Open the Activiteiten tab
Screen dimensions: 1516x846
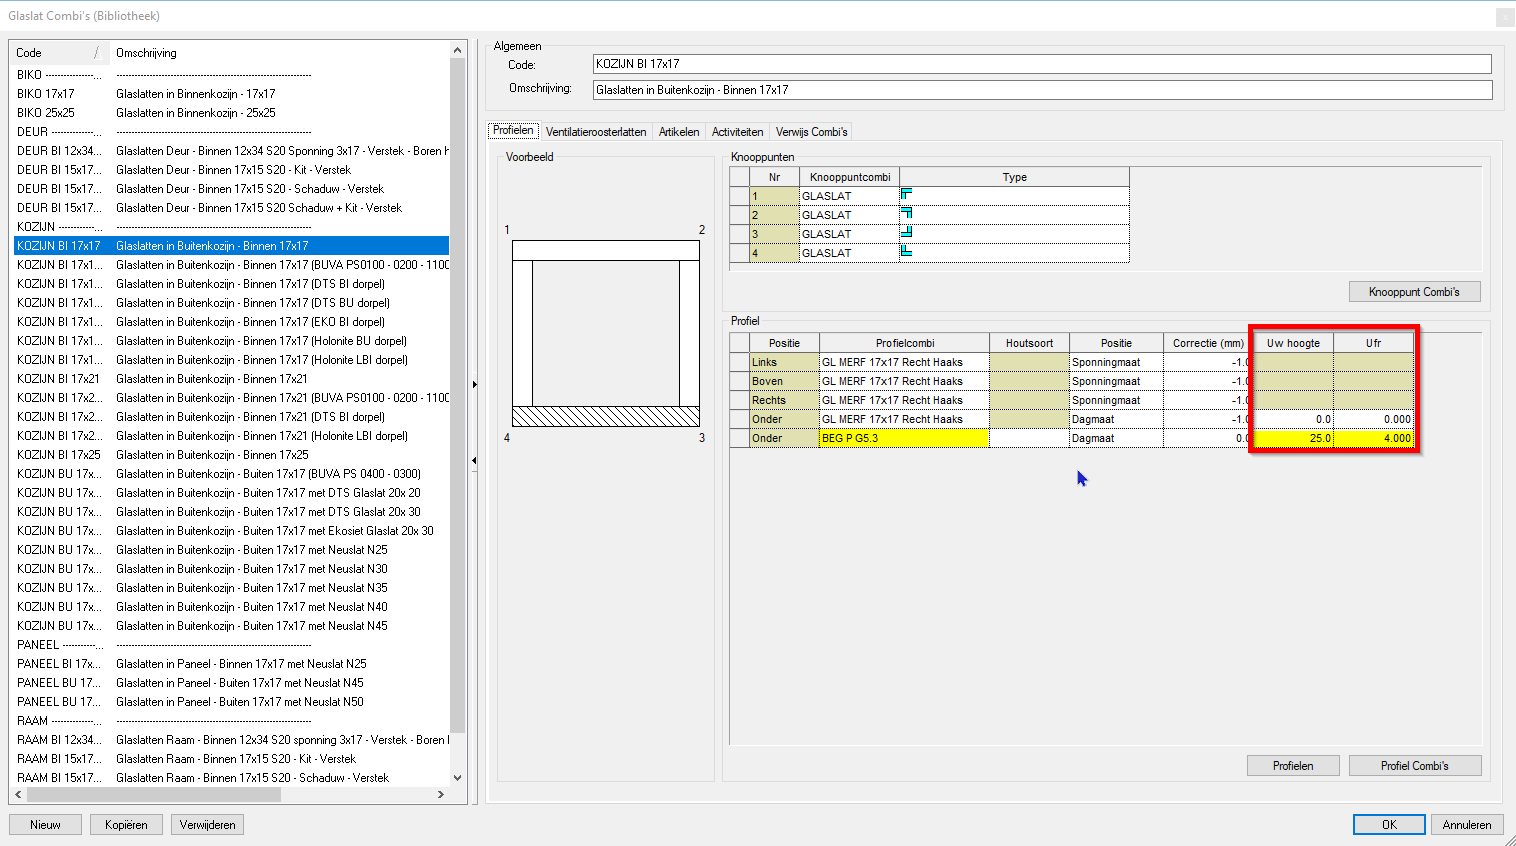[737, 131]
